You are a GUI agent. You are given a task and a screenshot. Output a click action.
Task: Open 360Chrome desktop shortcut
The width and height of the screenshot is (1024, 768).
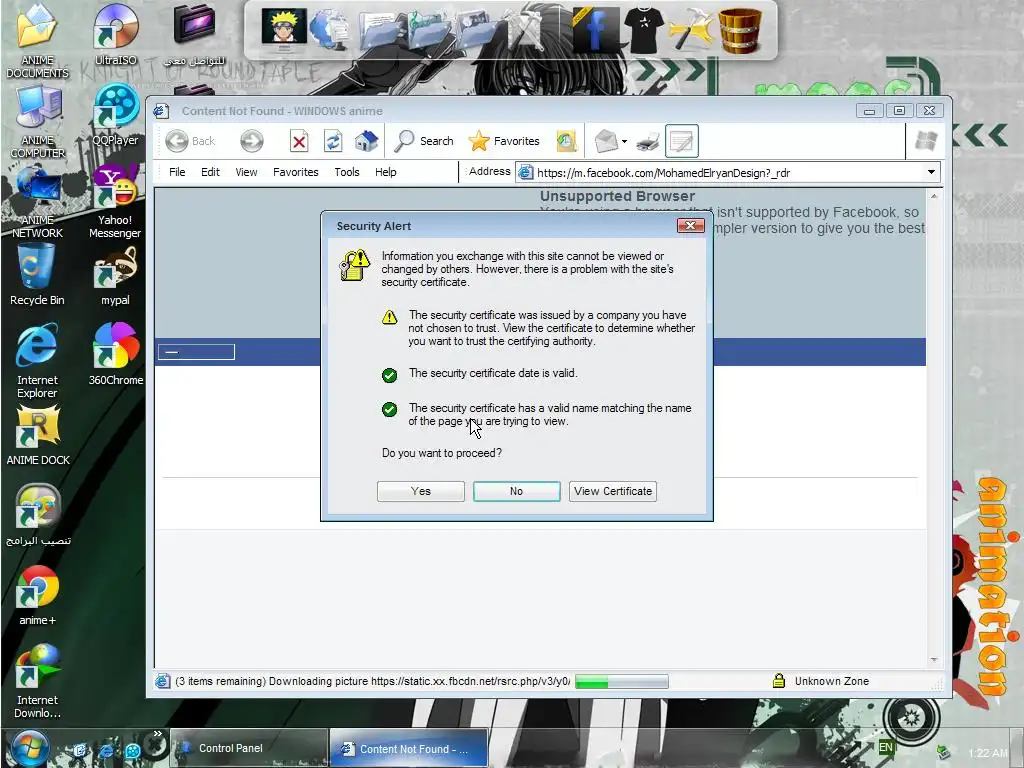(116, 355)
